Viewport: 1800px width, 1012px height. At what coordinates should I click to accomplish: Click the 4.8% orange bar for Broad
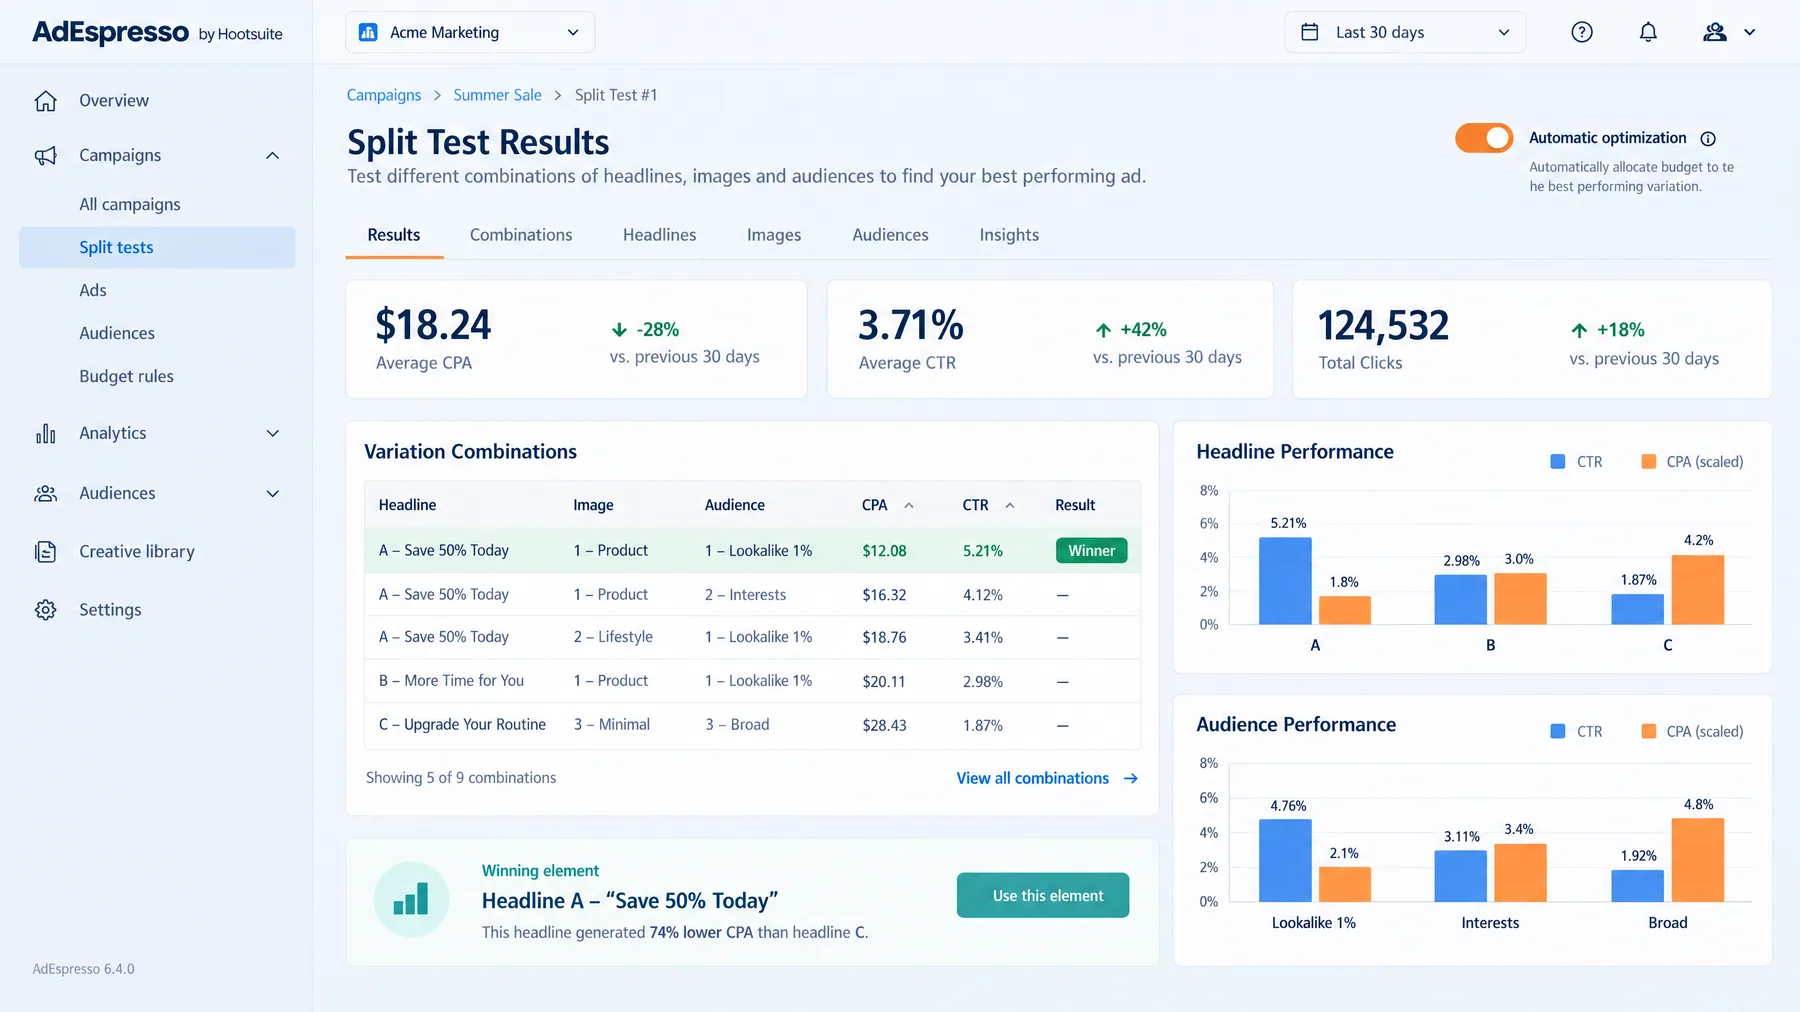point(1698,860)
